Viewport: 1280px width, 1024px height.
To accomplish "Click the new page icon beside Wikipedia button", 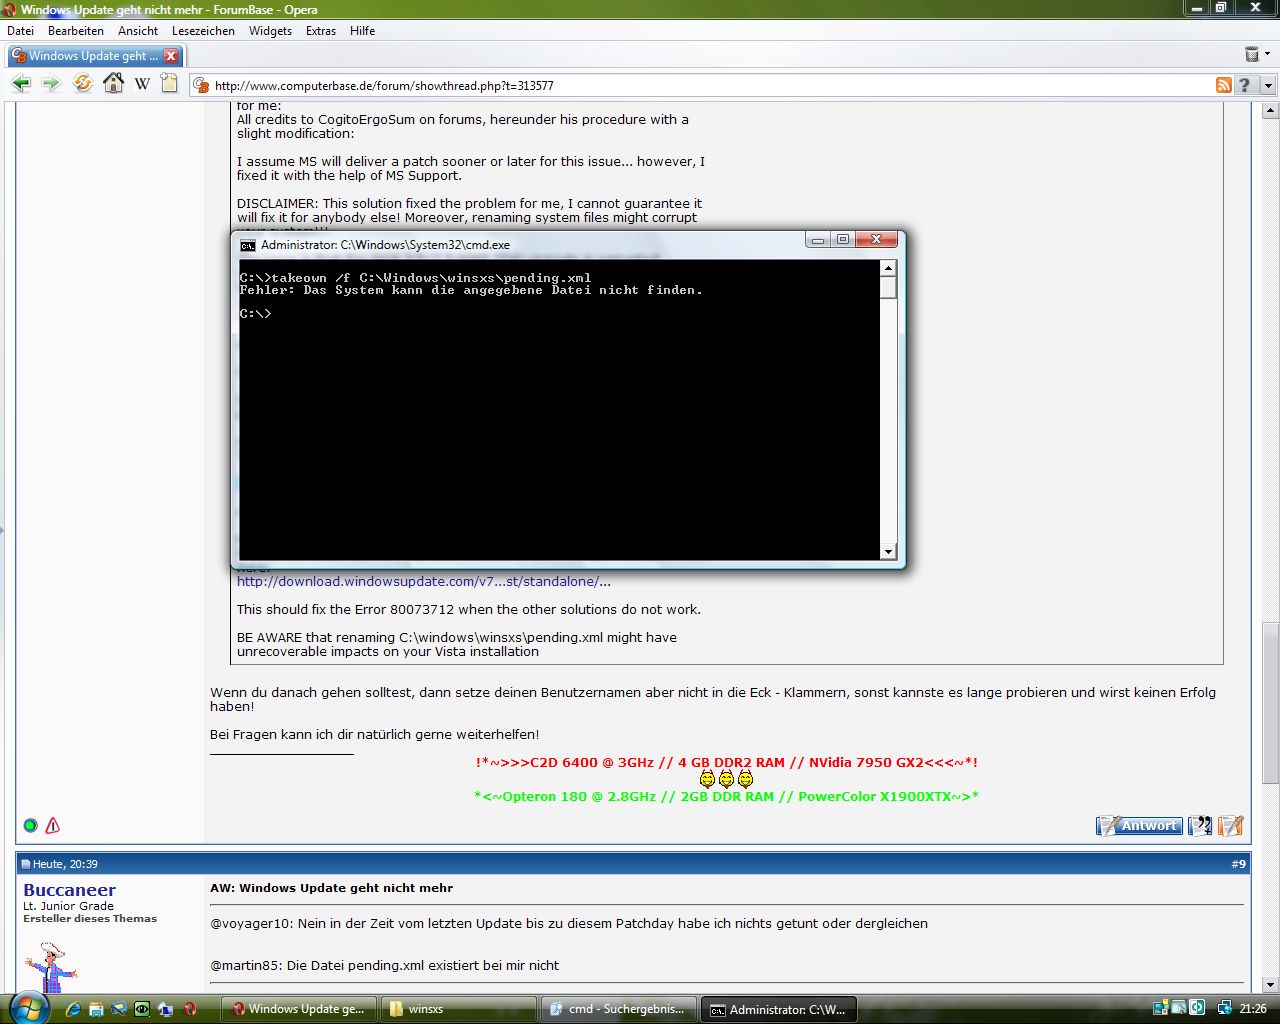I will click(170, 84).
